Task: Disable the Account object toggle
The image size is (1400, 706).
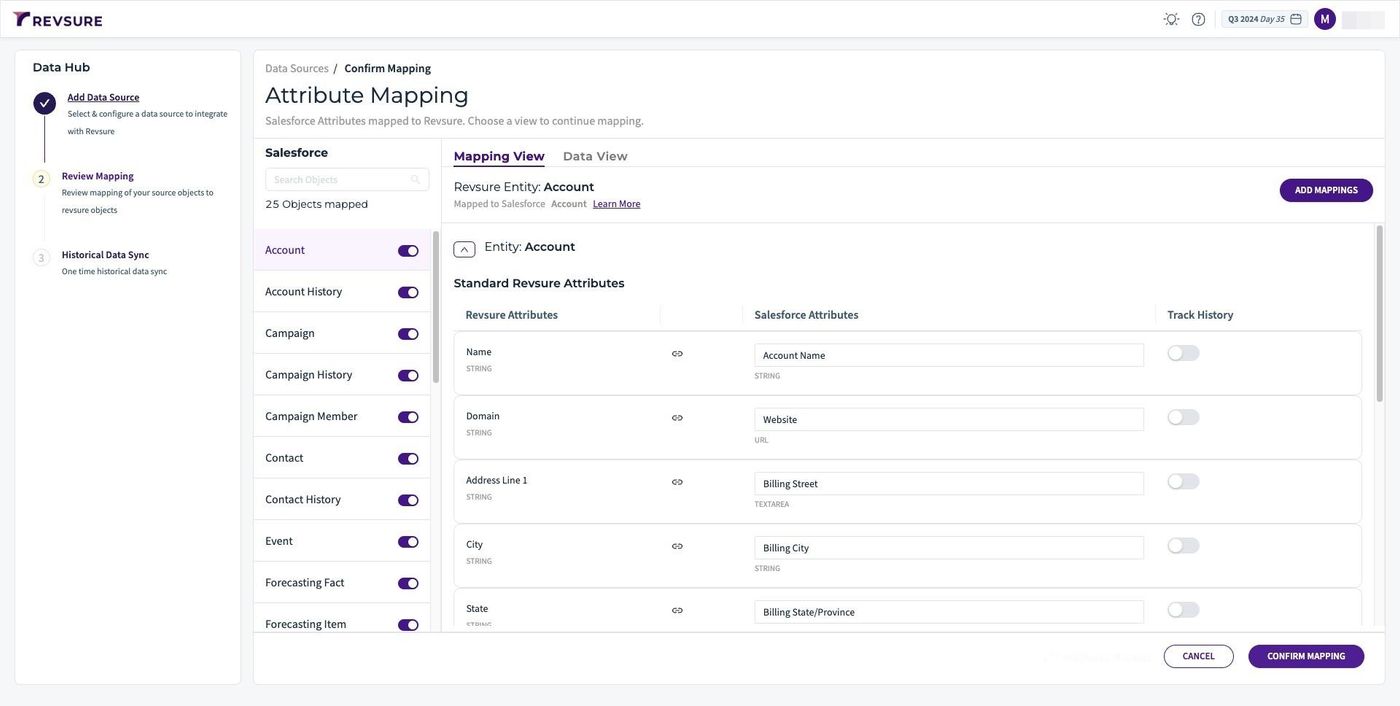Action: [408, 251]
